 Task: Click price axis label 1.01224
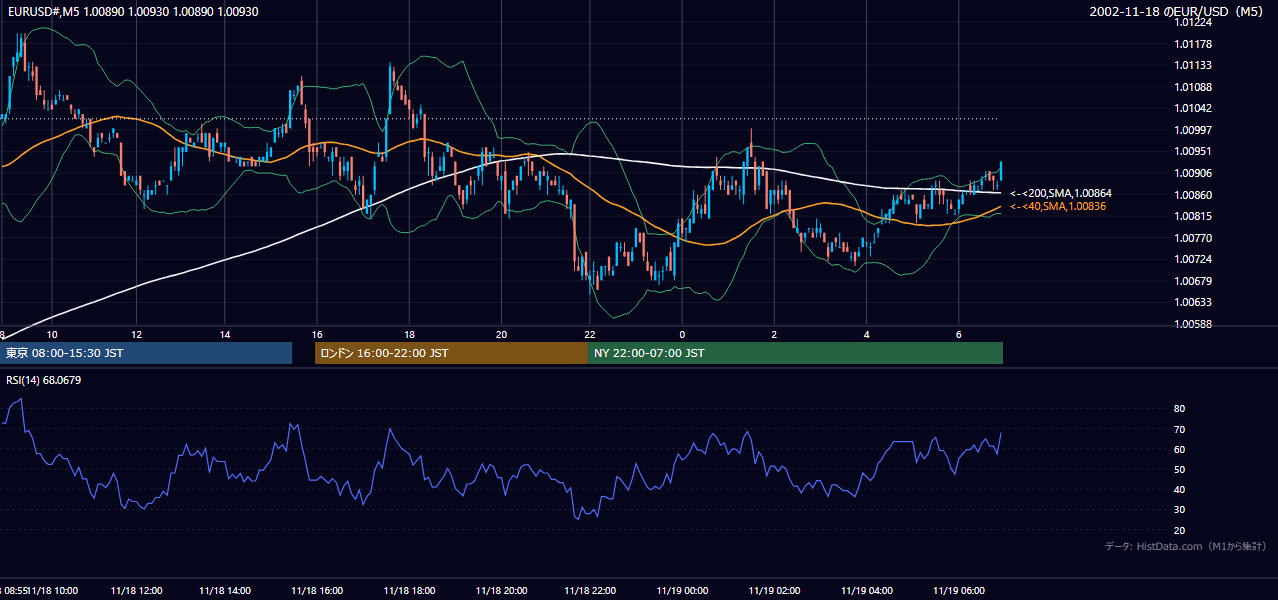pyautogui.click(x=1192, y=22)
